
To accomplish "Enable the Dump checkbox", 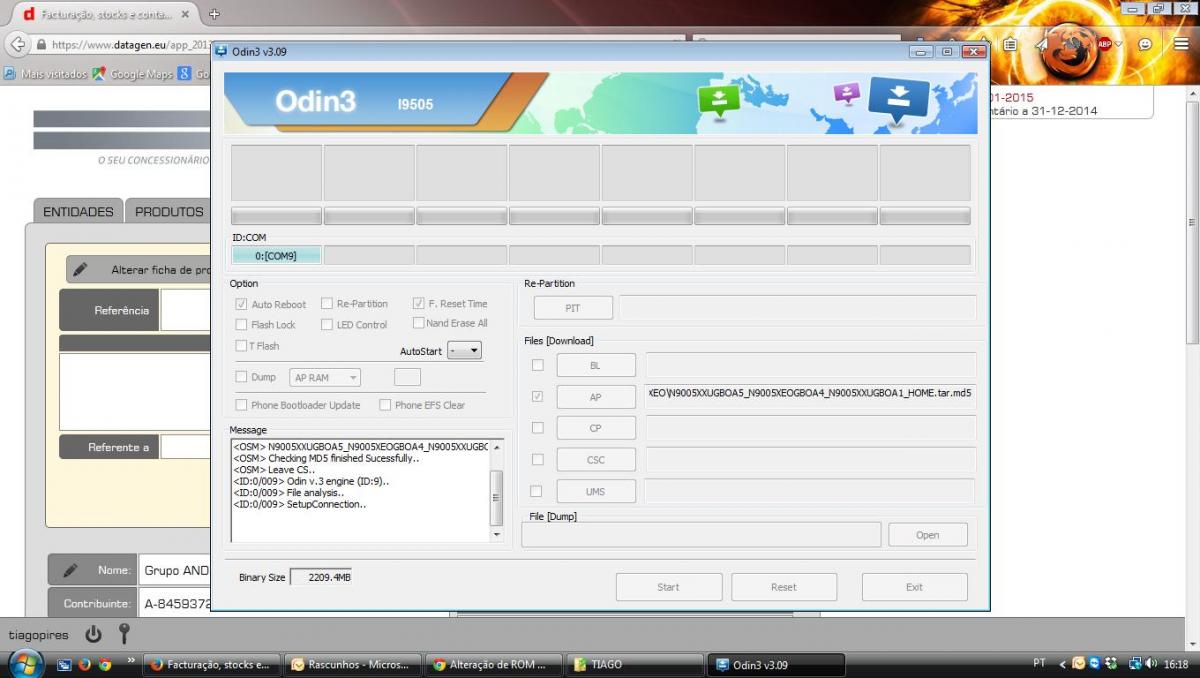I will tap(241, 377).
